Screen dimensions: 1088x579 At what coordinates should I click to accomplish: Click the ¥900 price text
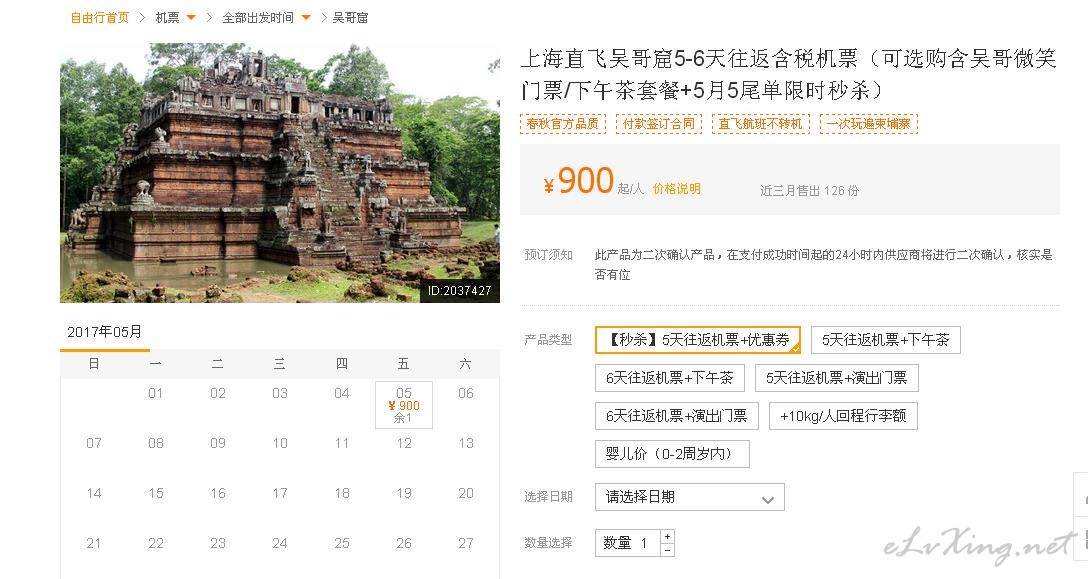[x=579, y=181]
